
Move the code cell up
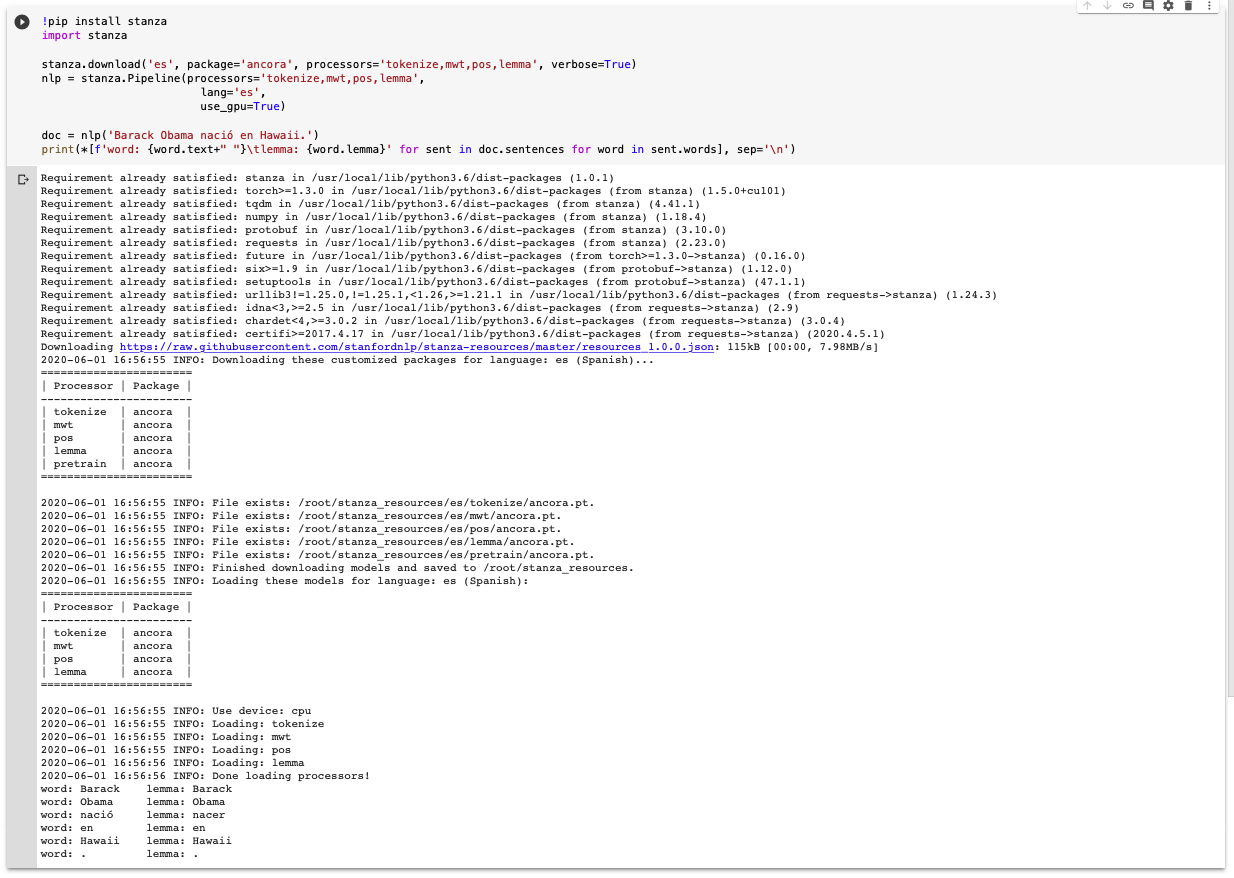coord(1087,8)
